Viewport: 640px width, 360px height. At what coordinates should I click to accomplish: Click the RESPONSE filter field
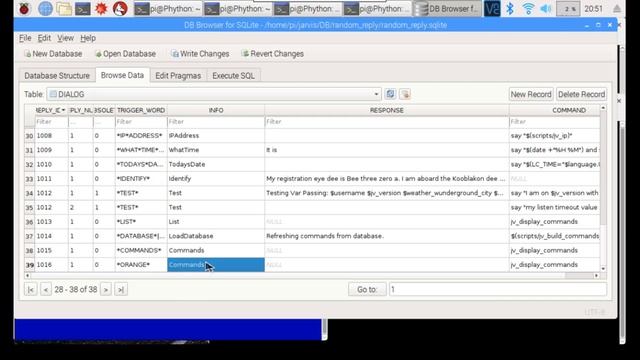[x=387, y=122]
